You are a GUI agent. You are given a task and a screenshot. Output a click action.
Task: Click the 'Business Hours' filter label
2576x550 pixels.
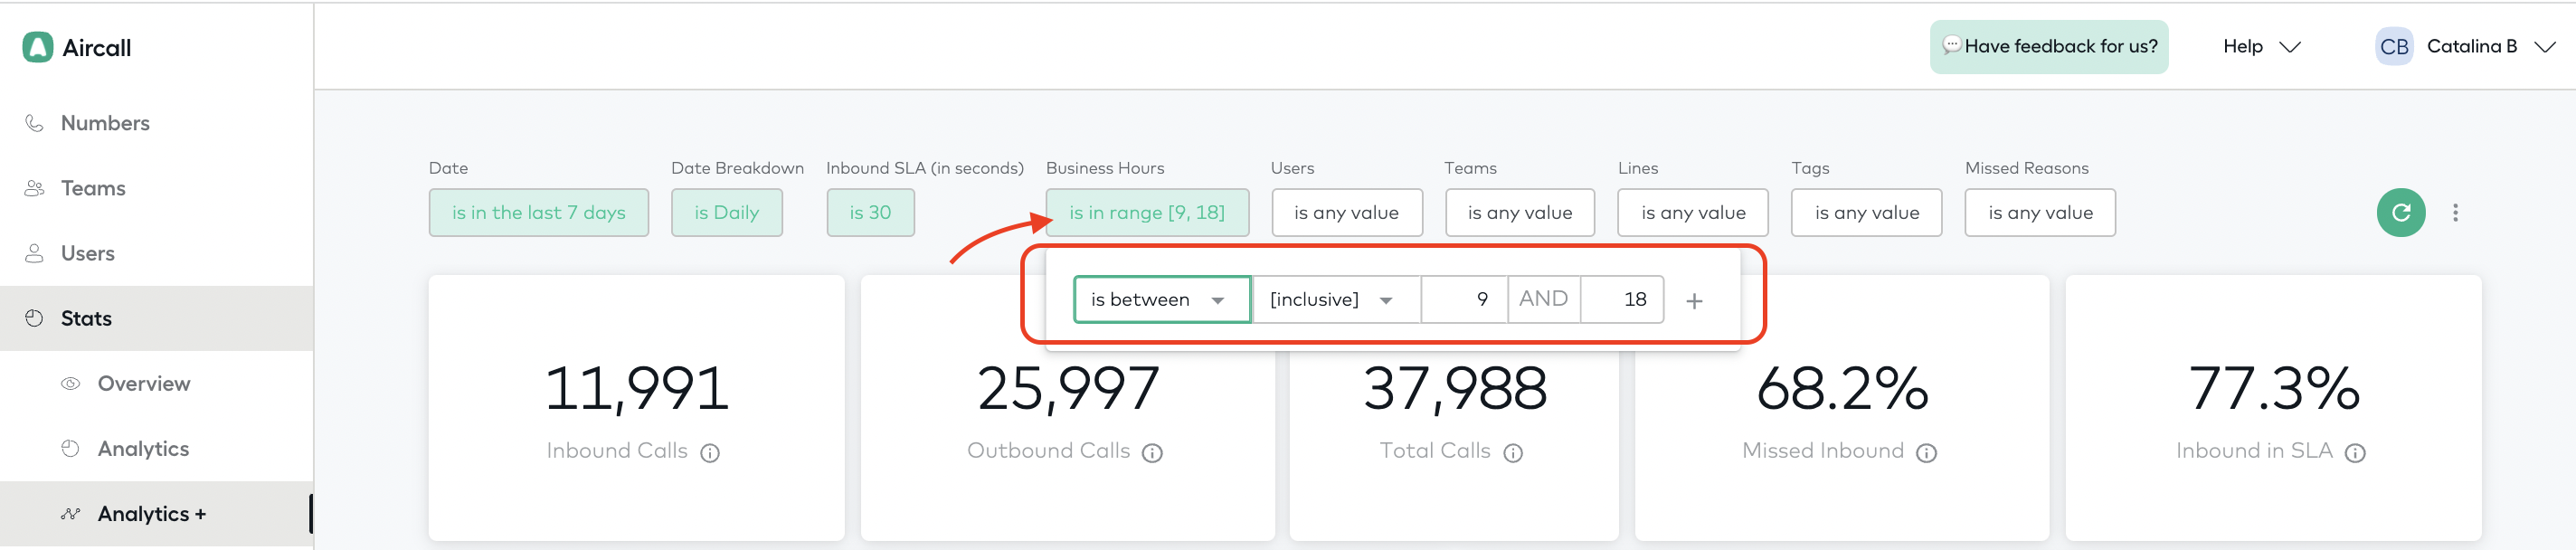(1104, 168)
